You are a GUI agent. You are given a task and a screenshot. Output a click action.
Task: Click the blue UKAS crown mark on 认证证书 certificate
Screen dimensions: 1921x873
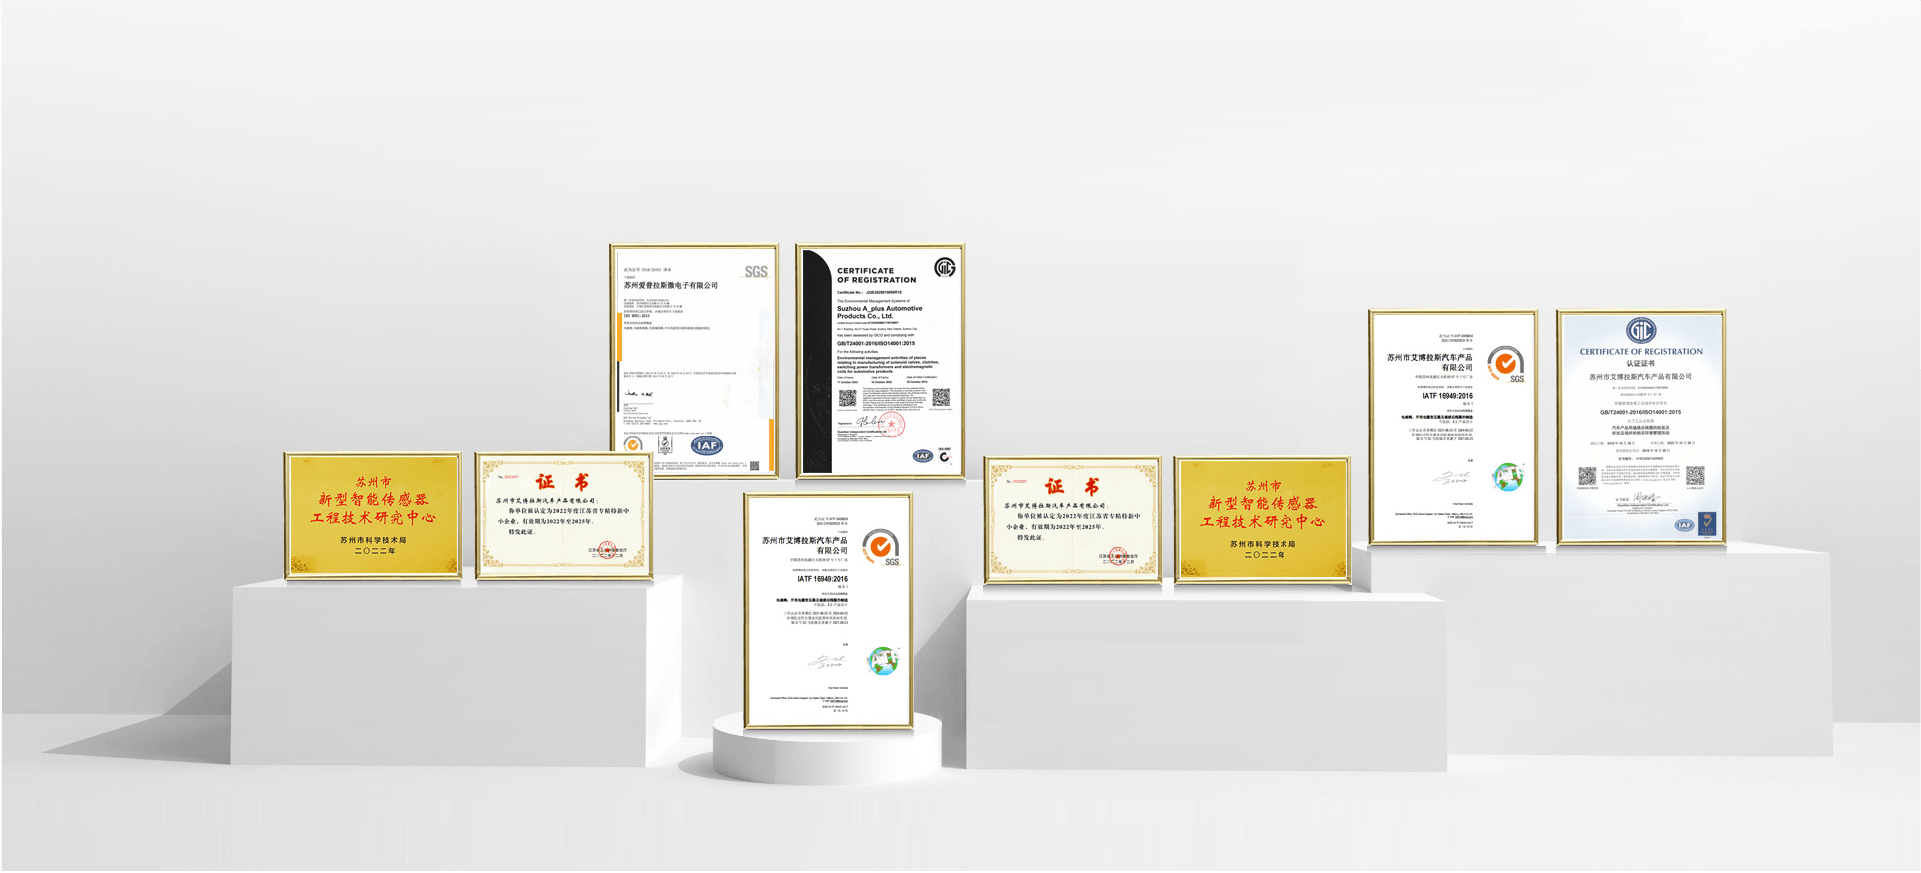point(1707,522)
